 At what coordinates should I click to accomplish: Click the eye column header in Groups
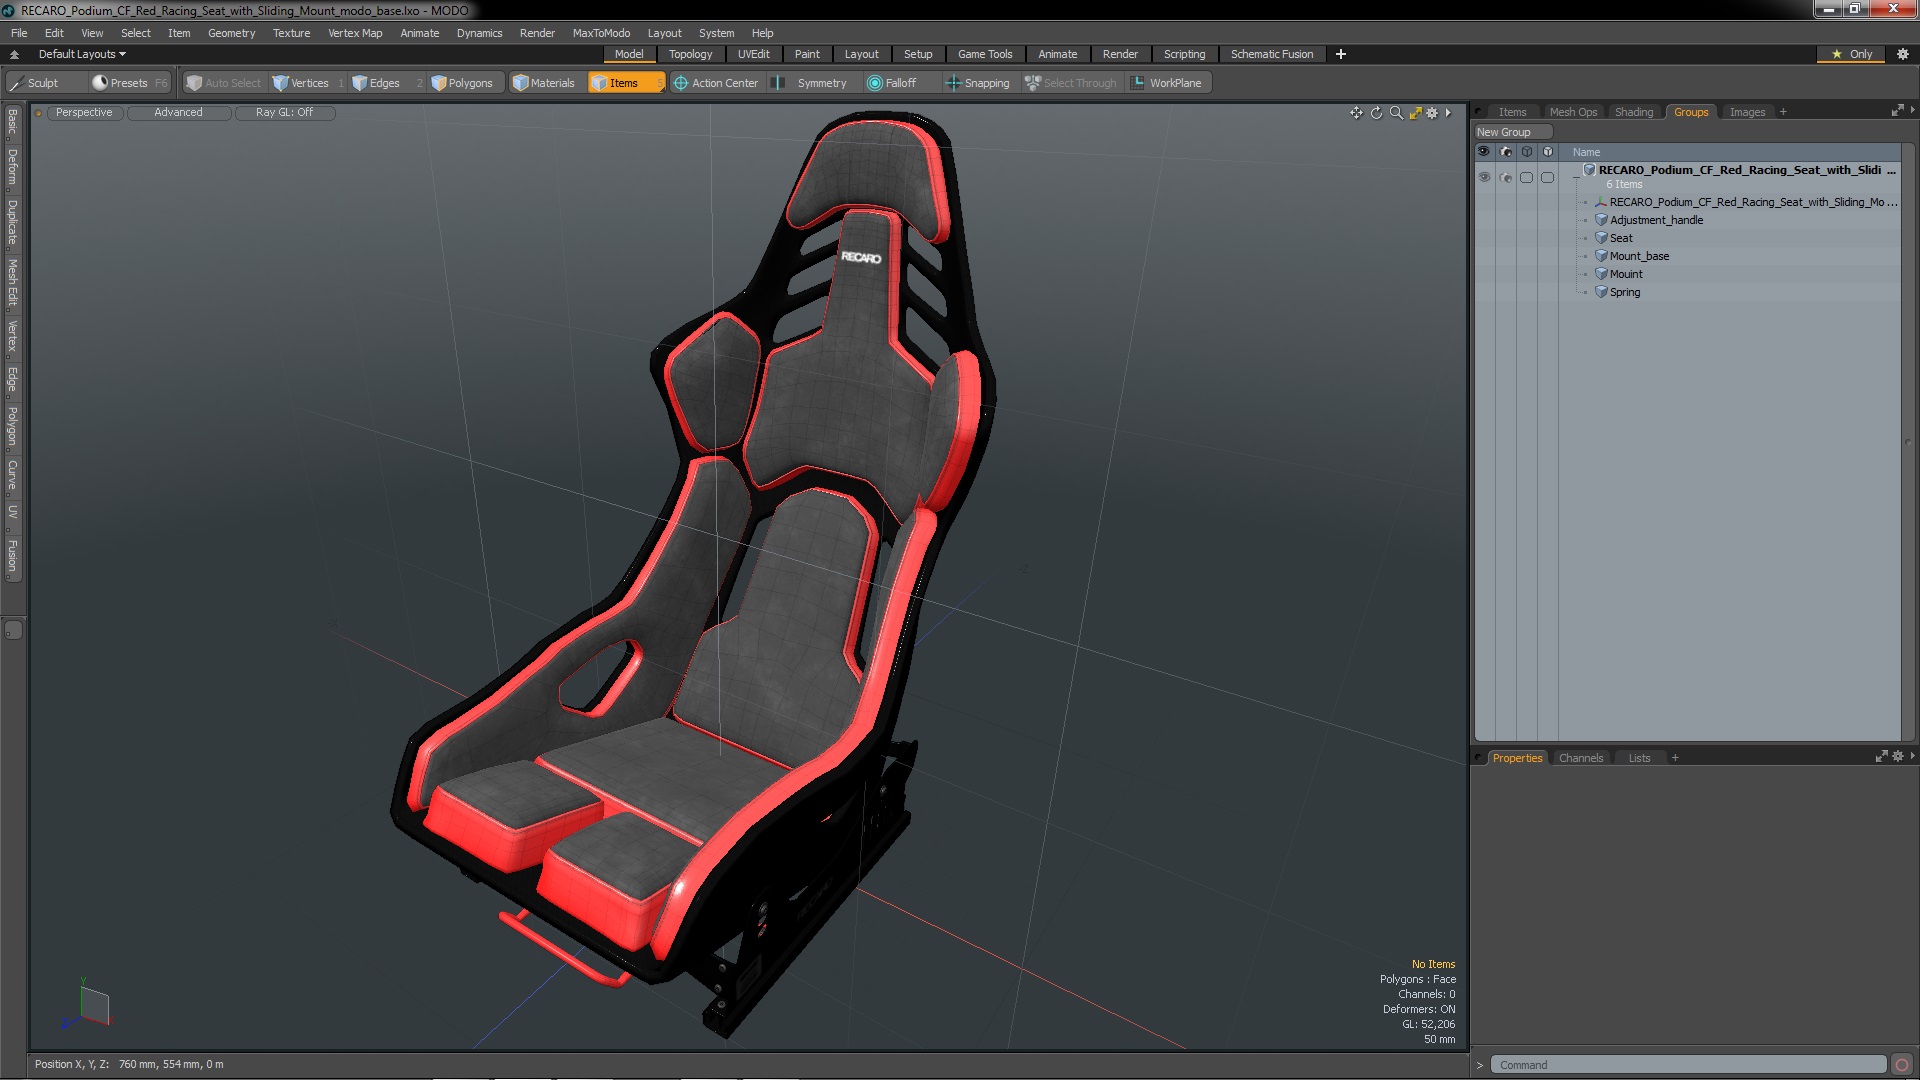[1484, 152]
